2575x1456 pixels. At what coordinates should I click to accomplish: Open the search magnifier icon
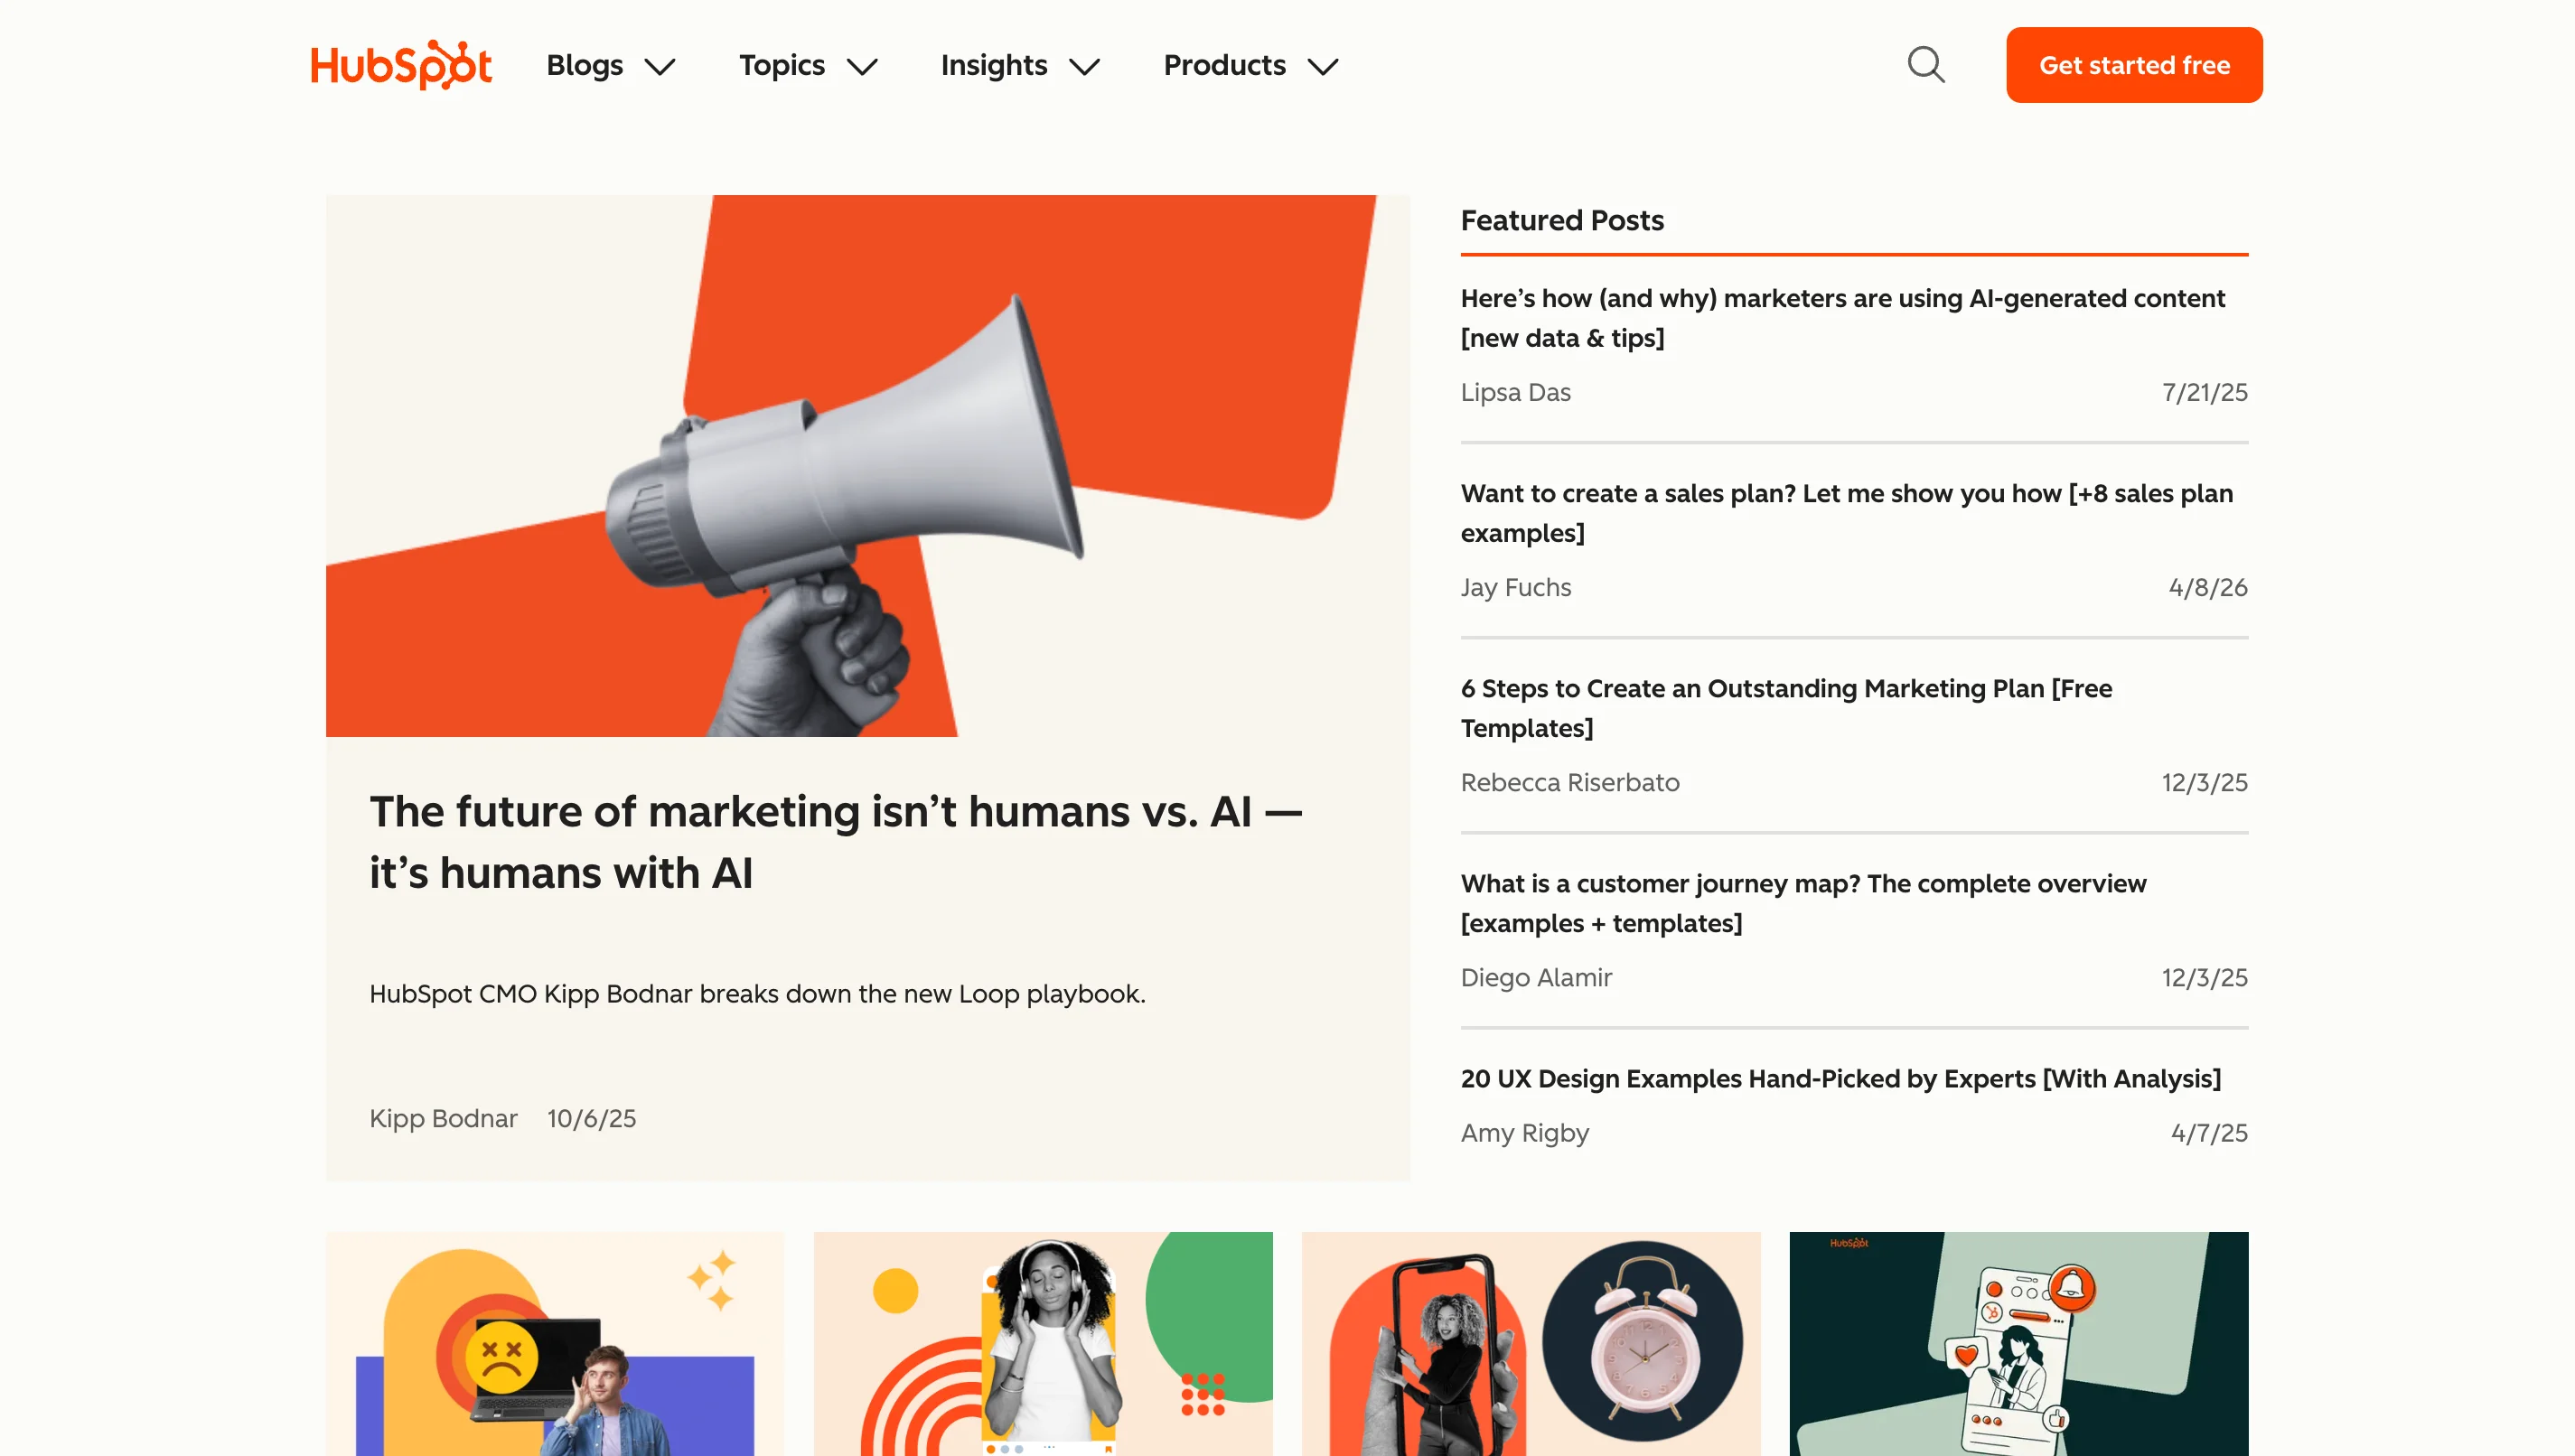1925,65
